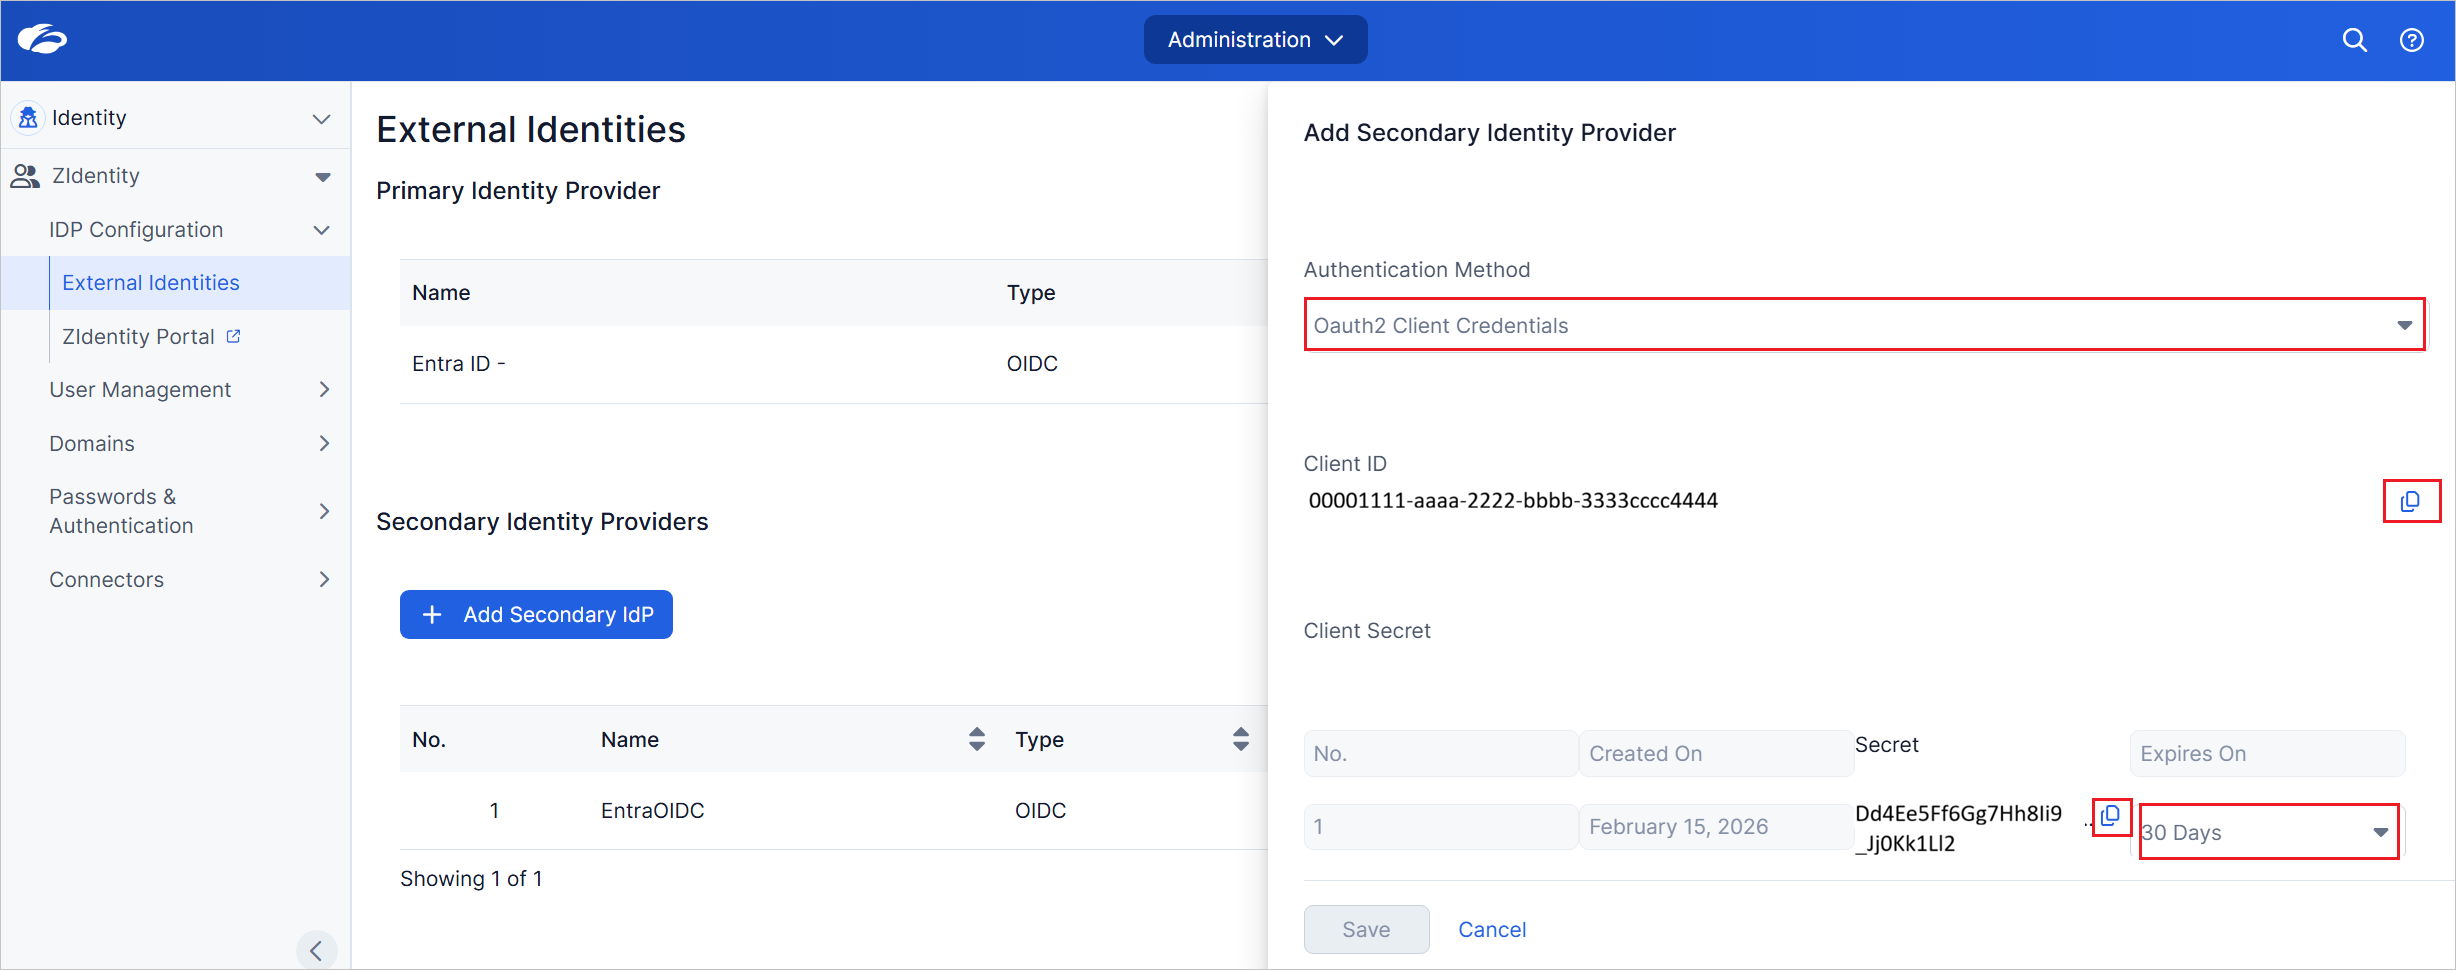Click the Showing 1 of 1 text
The height and width of the screenshot is (970, 2456).
tap(471, 879)
